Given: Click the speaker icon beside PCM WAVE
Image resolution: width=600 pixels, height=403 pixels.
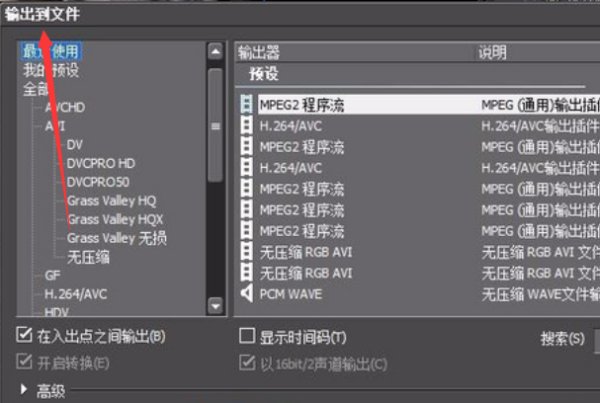Looking at the screenshot, I should pyautogui.click(x=247, y=294).
